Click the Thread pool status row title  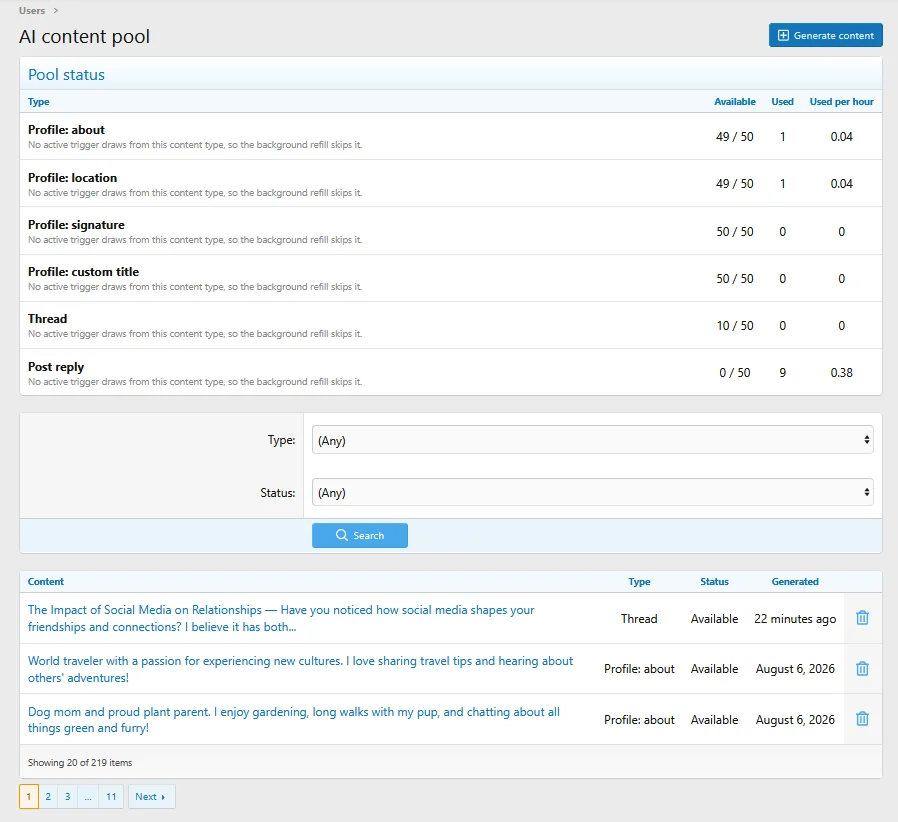[x=48, y=318]
